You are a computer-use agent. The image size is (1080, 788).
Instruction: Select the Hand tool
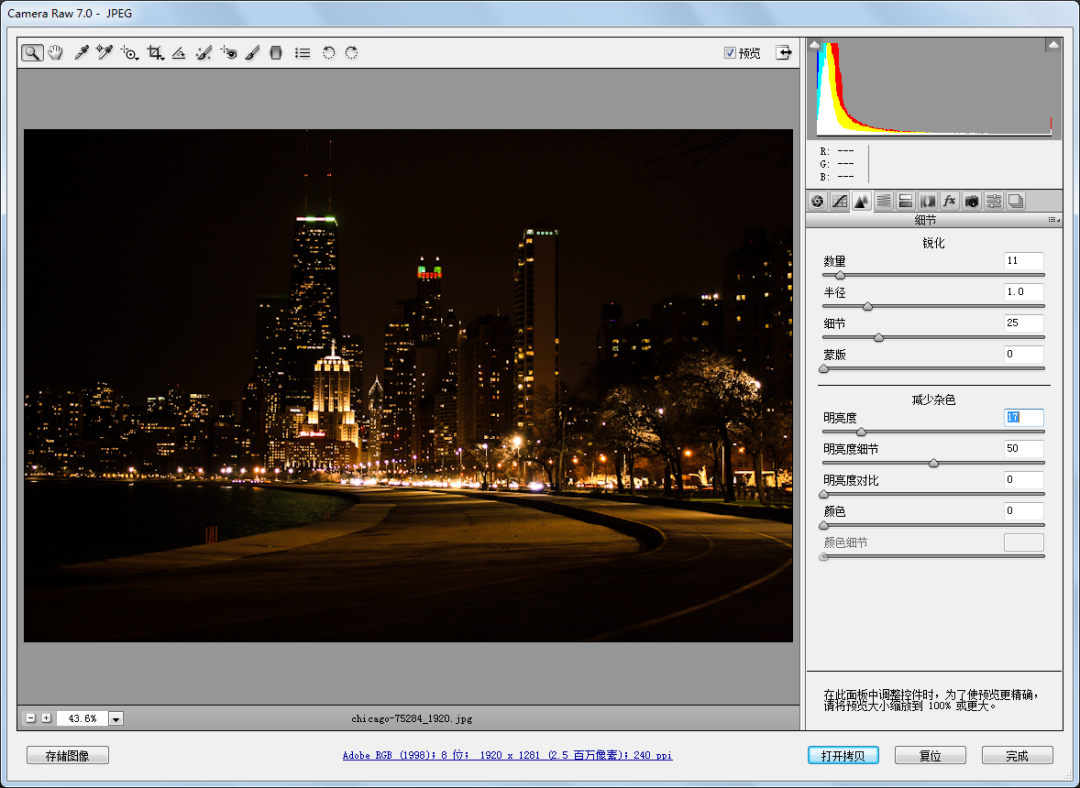click(x=56, y=52)
